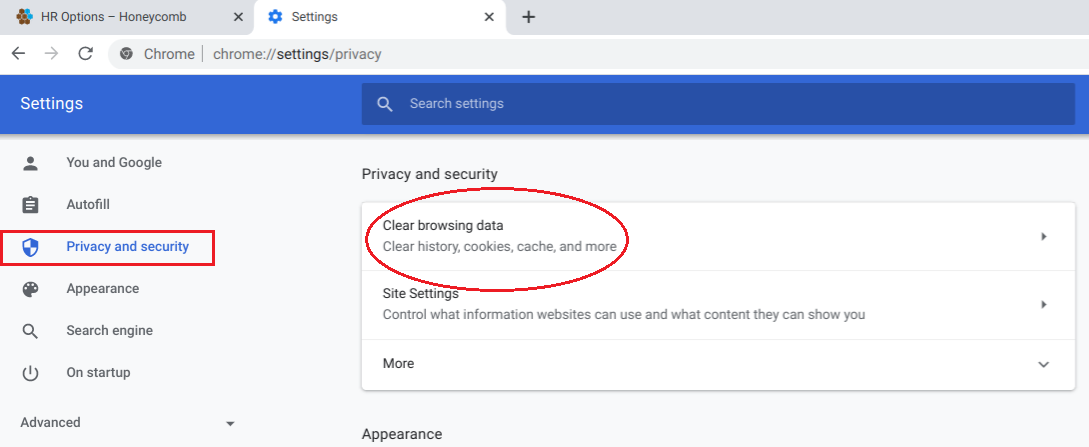
Task: Expand the Advanced section in sidebar
Action: point(230,423)
